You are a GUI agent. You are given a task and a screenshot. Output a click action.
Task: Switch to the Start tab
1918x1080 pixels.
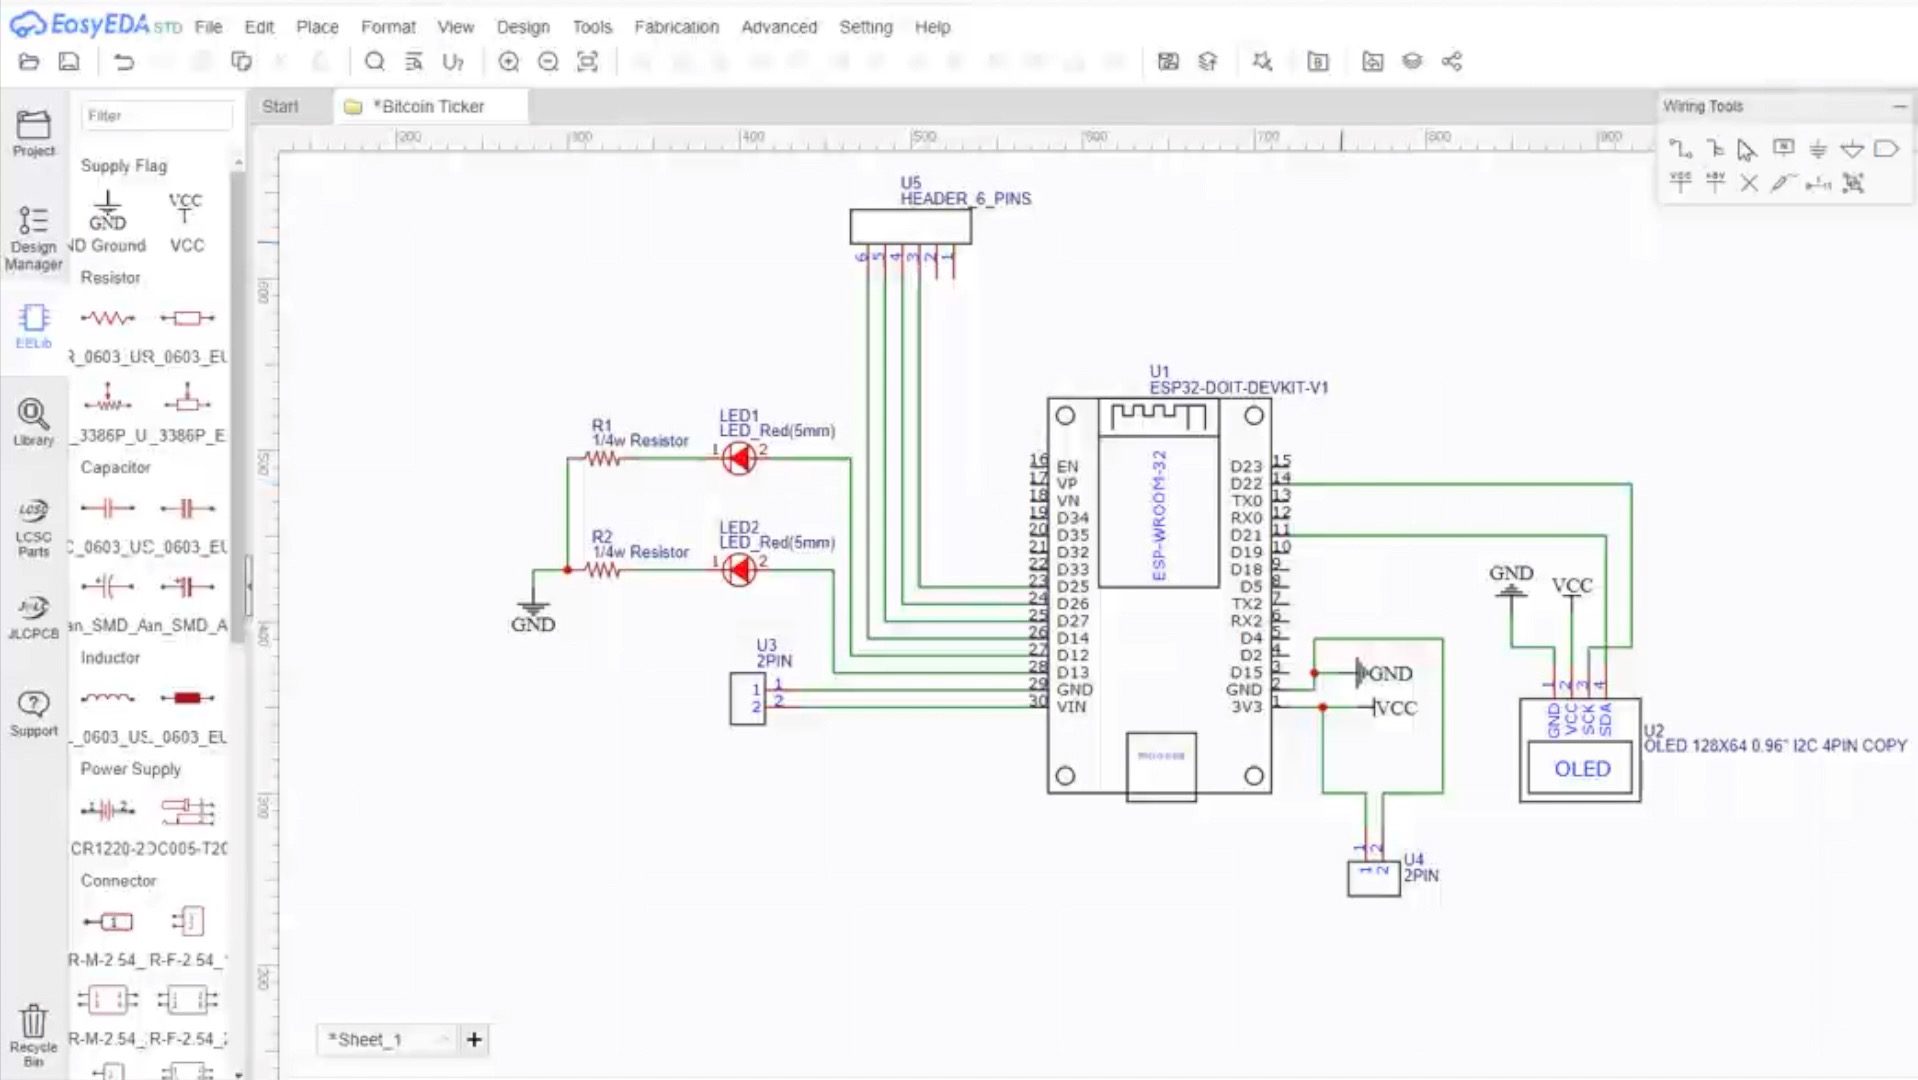[280, 106]
